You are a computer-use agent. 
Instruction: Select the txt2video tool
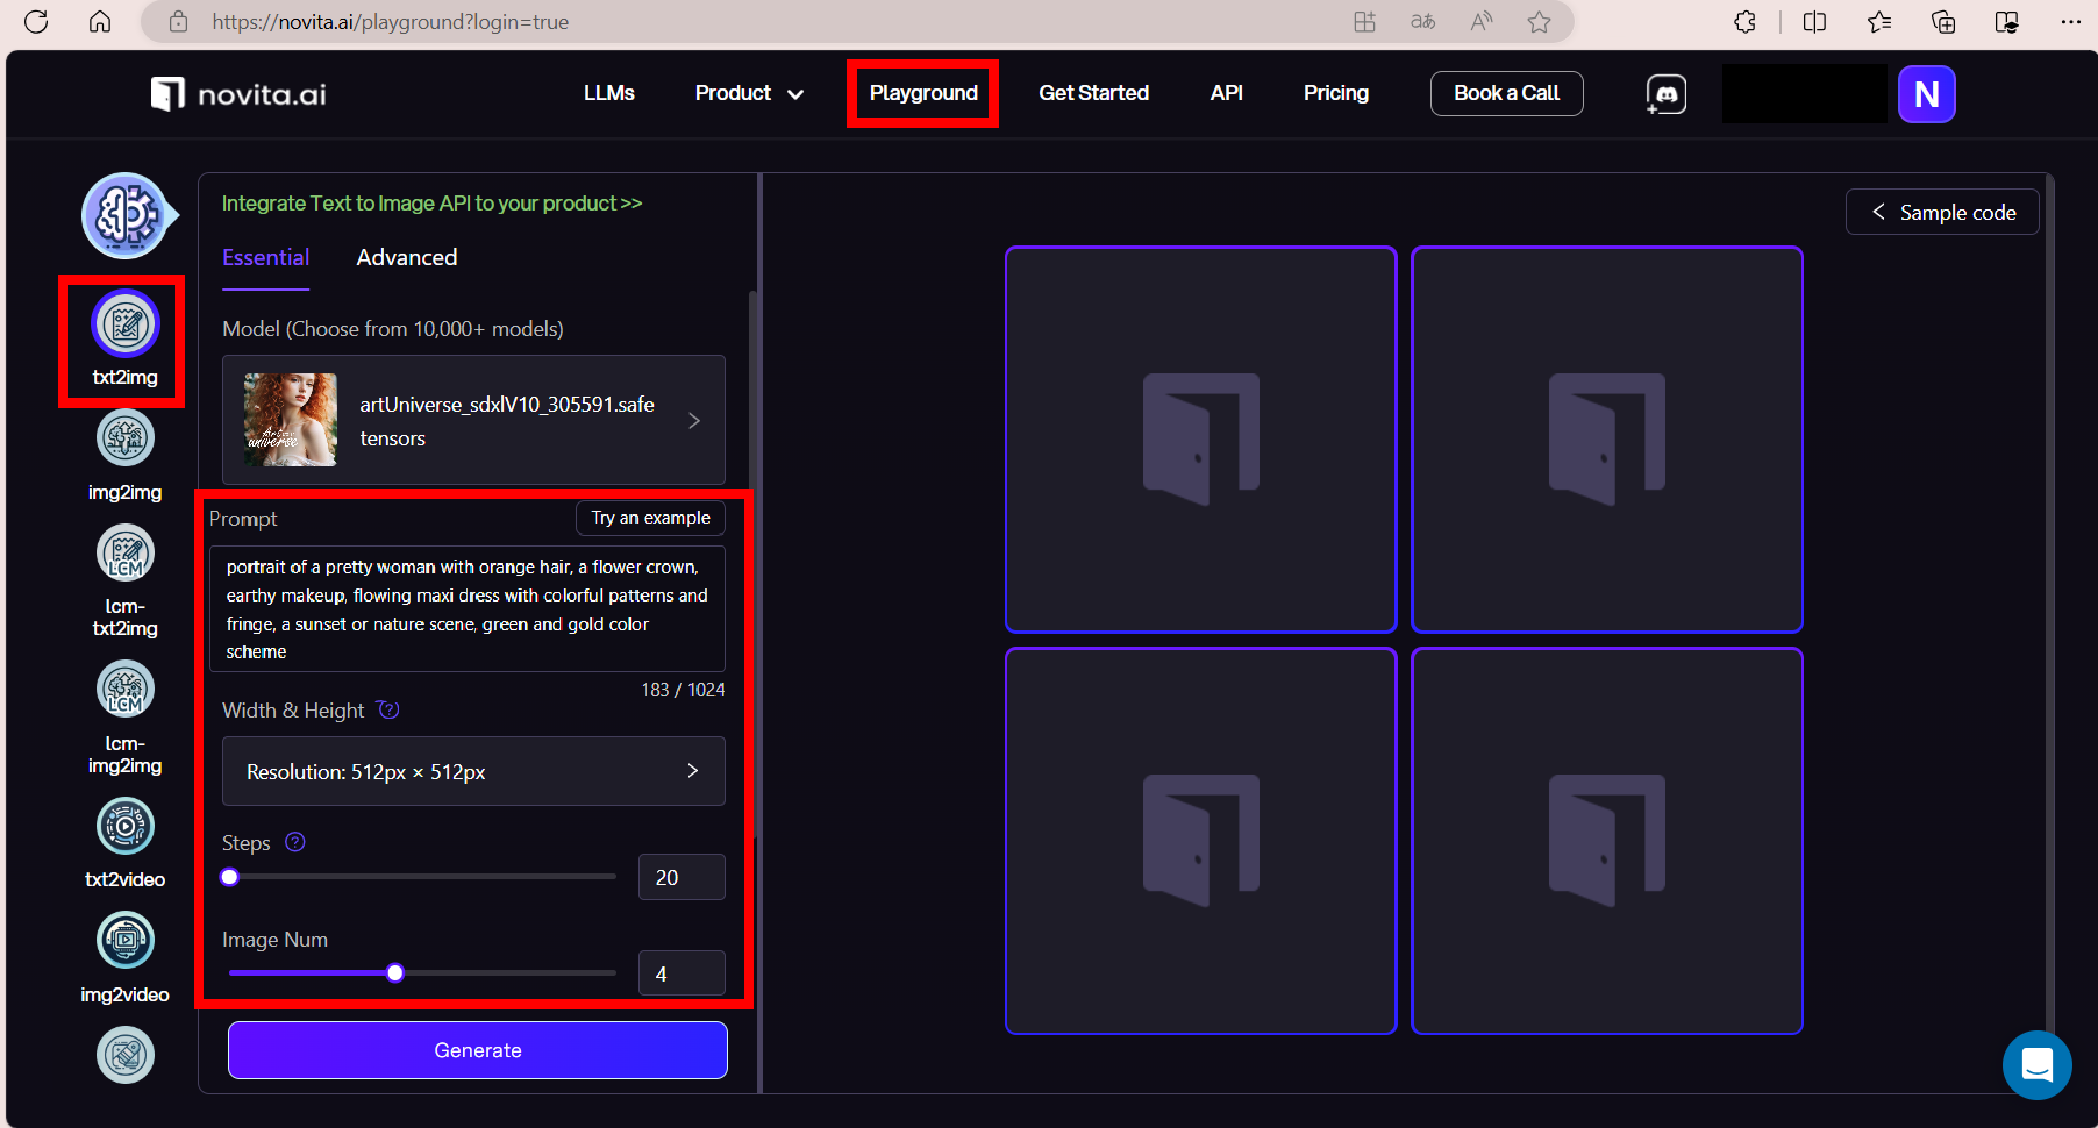[x=125, y=827]
